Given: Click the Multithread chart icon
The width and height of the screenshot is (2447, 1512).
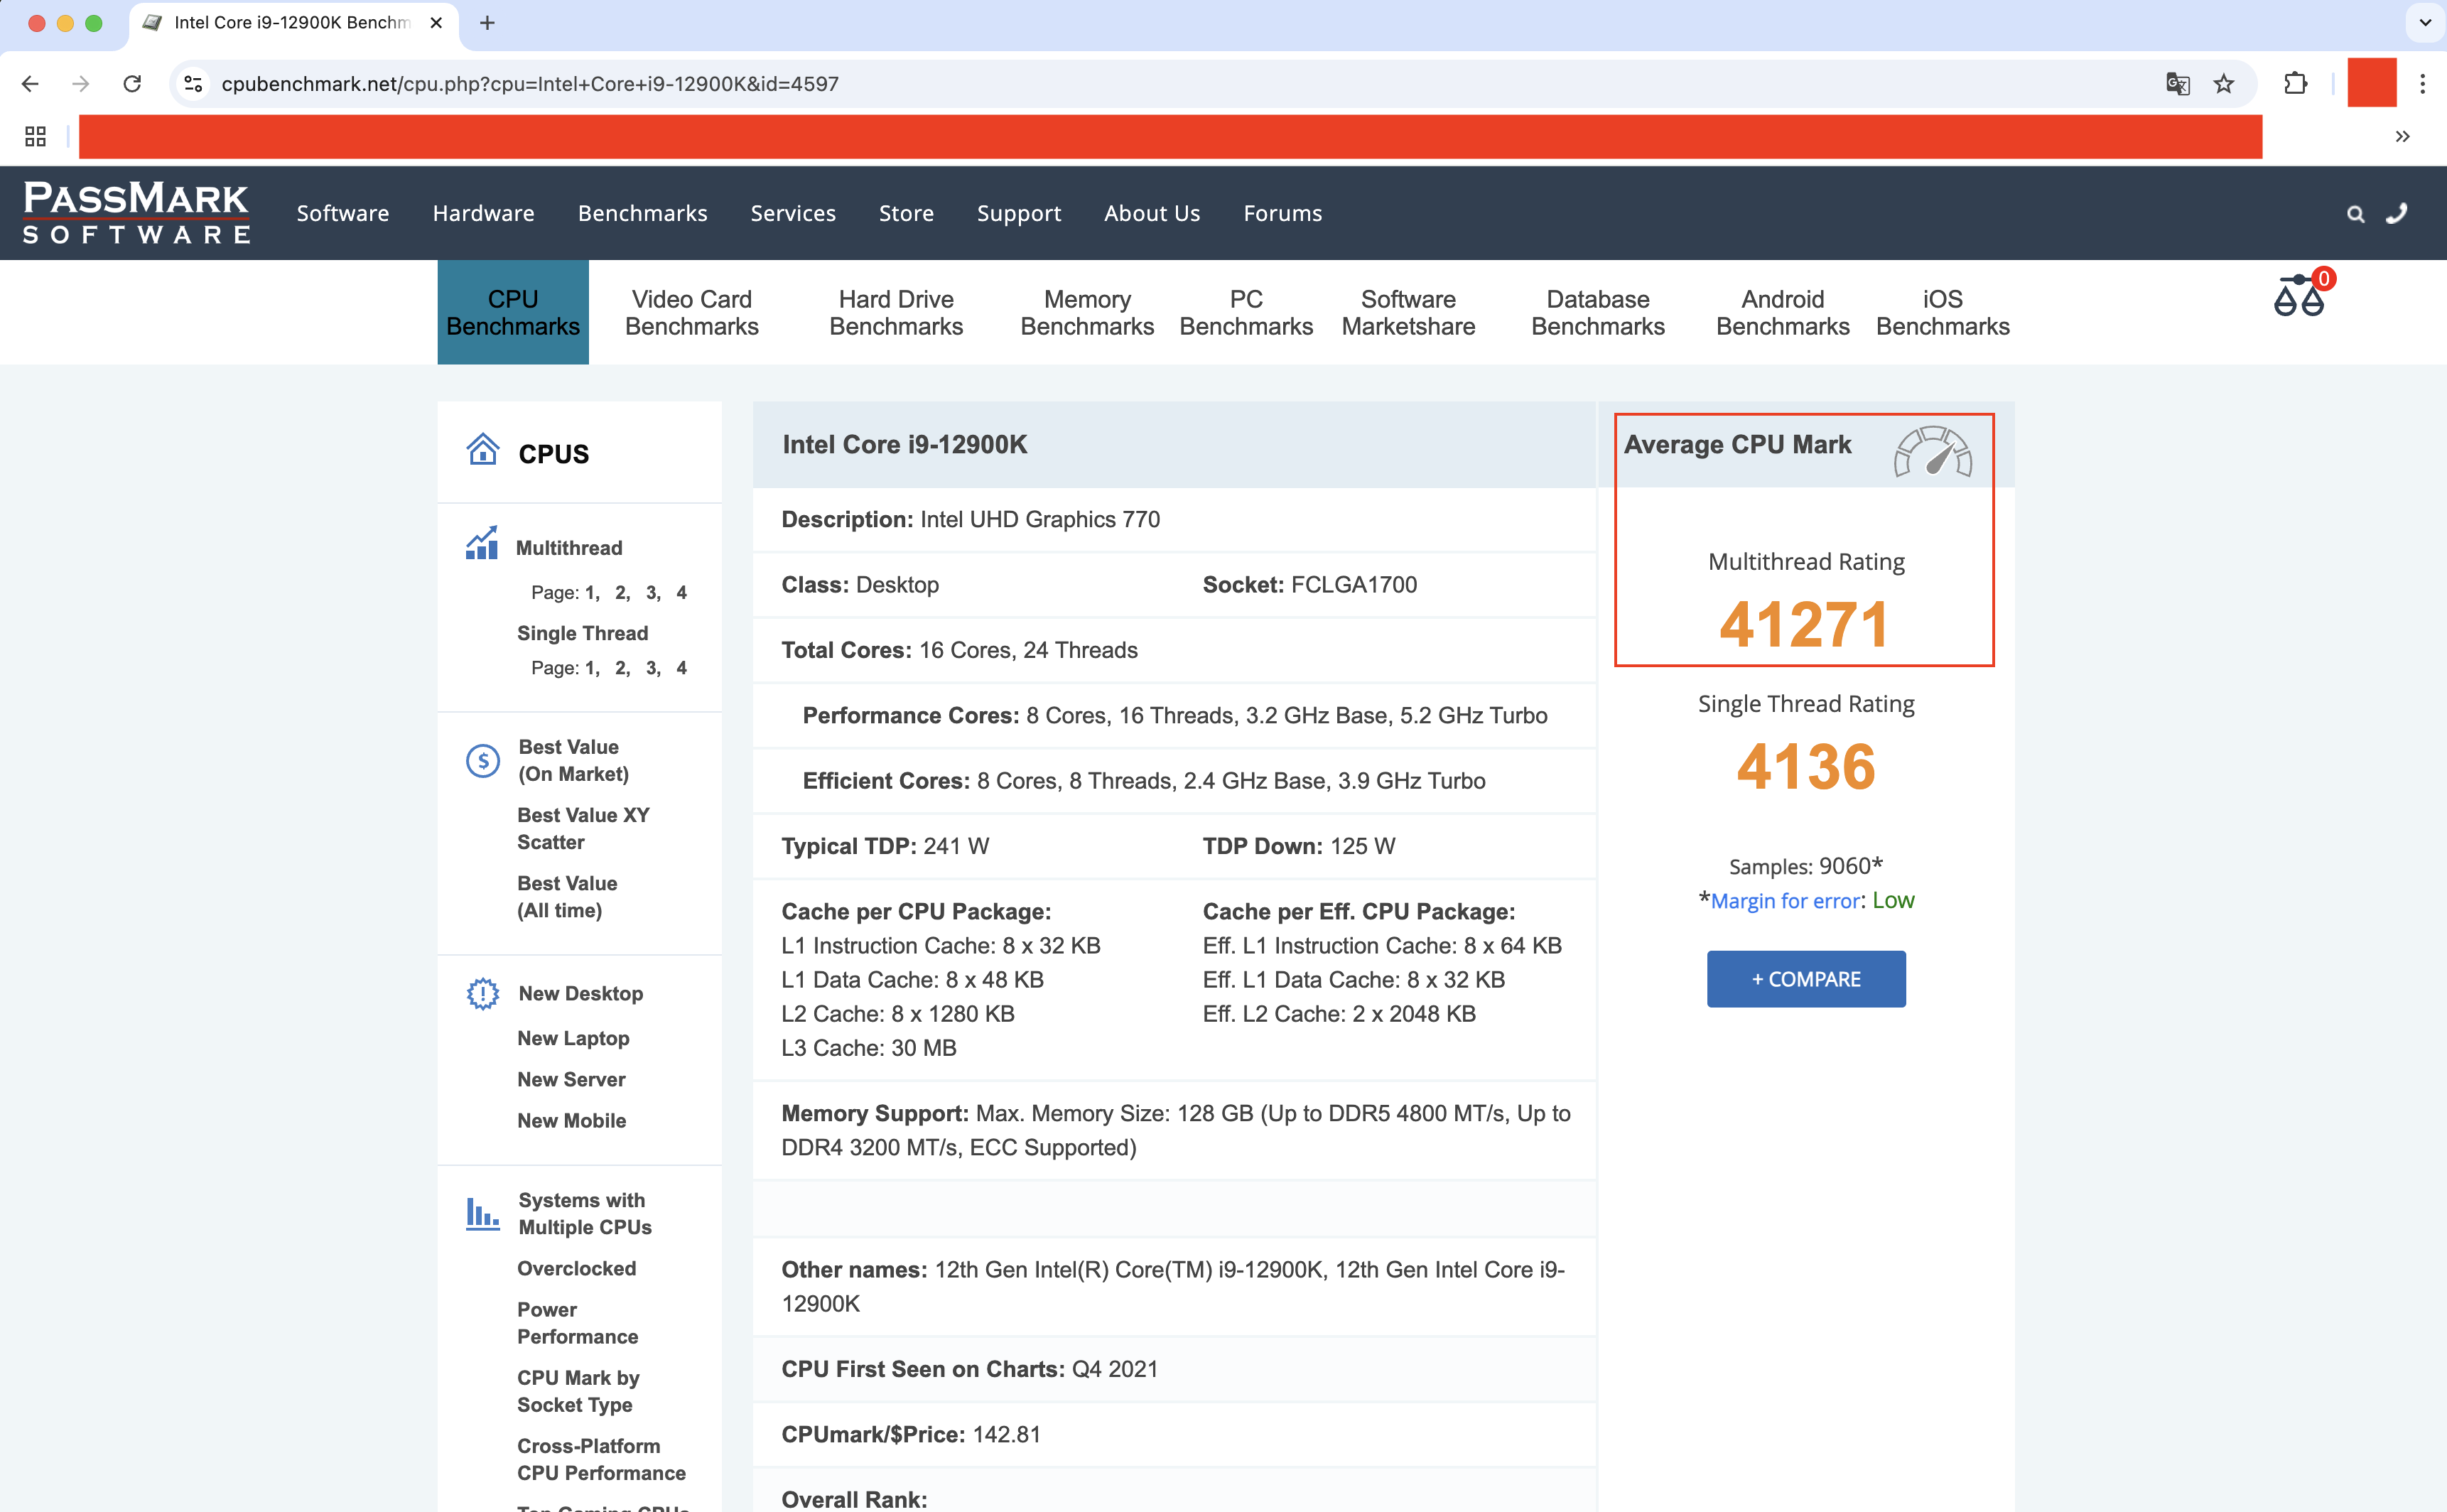Looking at the screenshot, I should pos(482,544).
